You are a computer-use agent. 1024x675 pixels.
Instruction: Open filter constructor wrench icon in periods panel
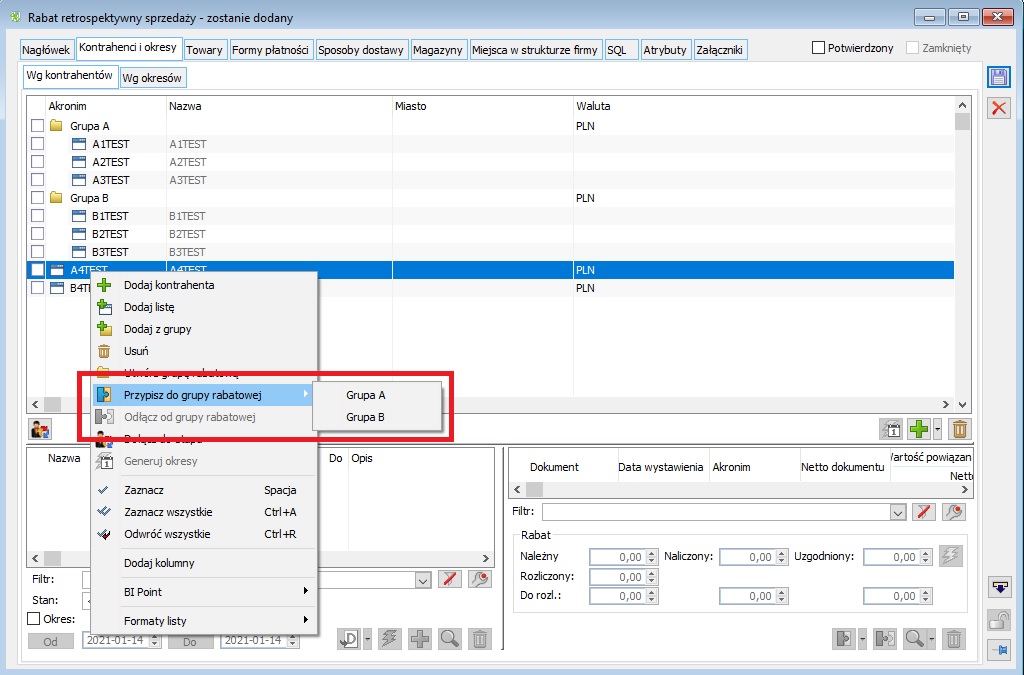tap(479, 579)
